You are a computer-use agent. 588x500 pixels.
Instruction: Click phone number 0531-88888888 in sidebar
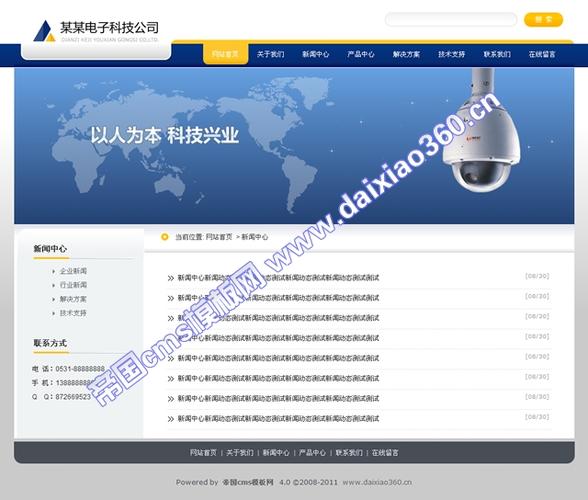point(80,369)
